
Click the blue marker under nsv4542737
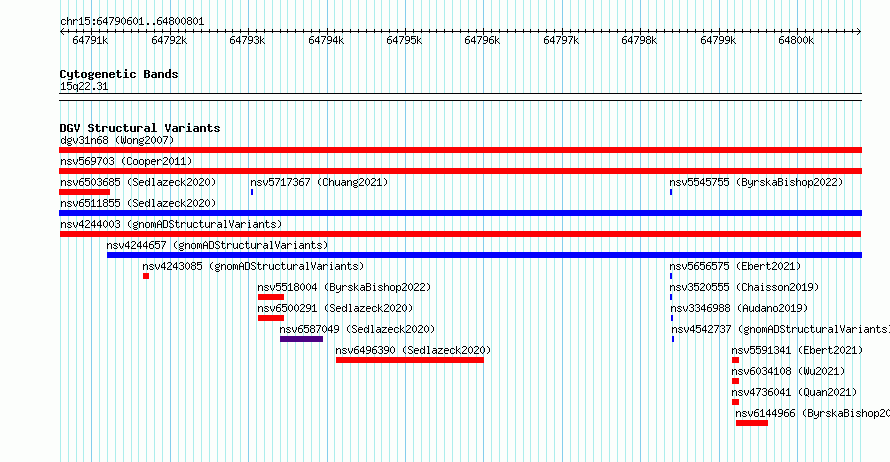[673, 339]
